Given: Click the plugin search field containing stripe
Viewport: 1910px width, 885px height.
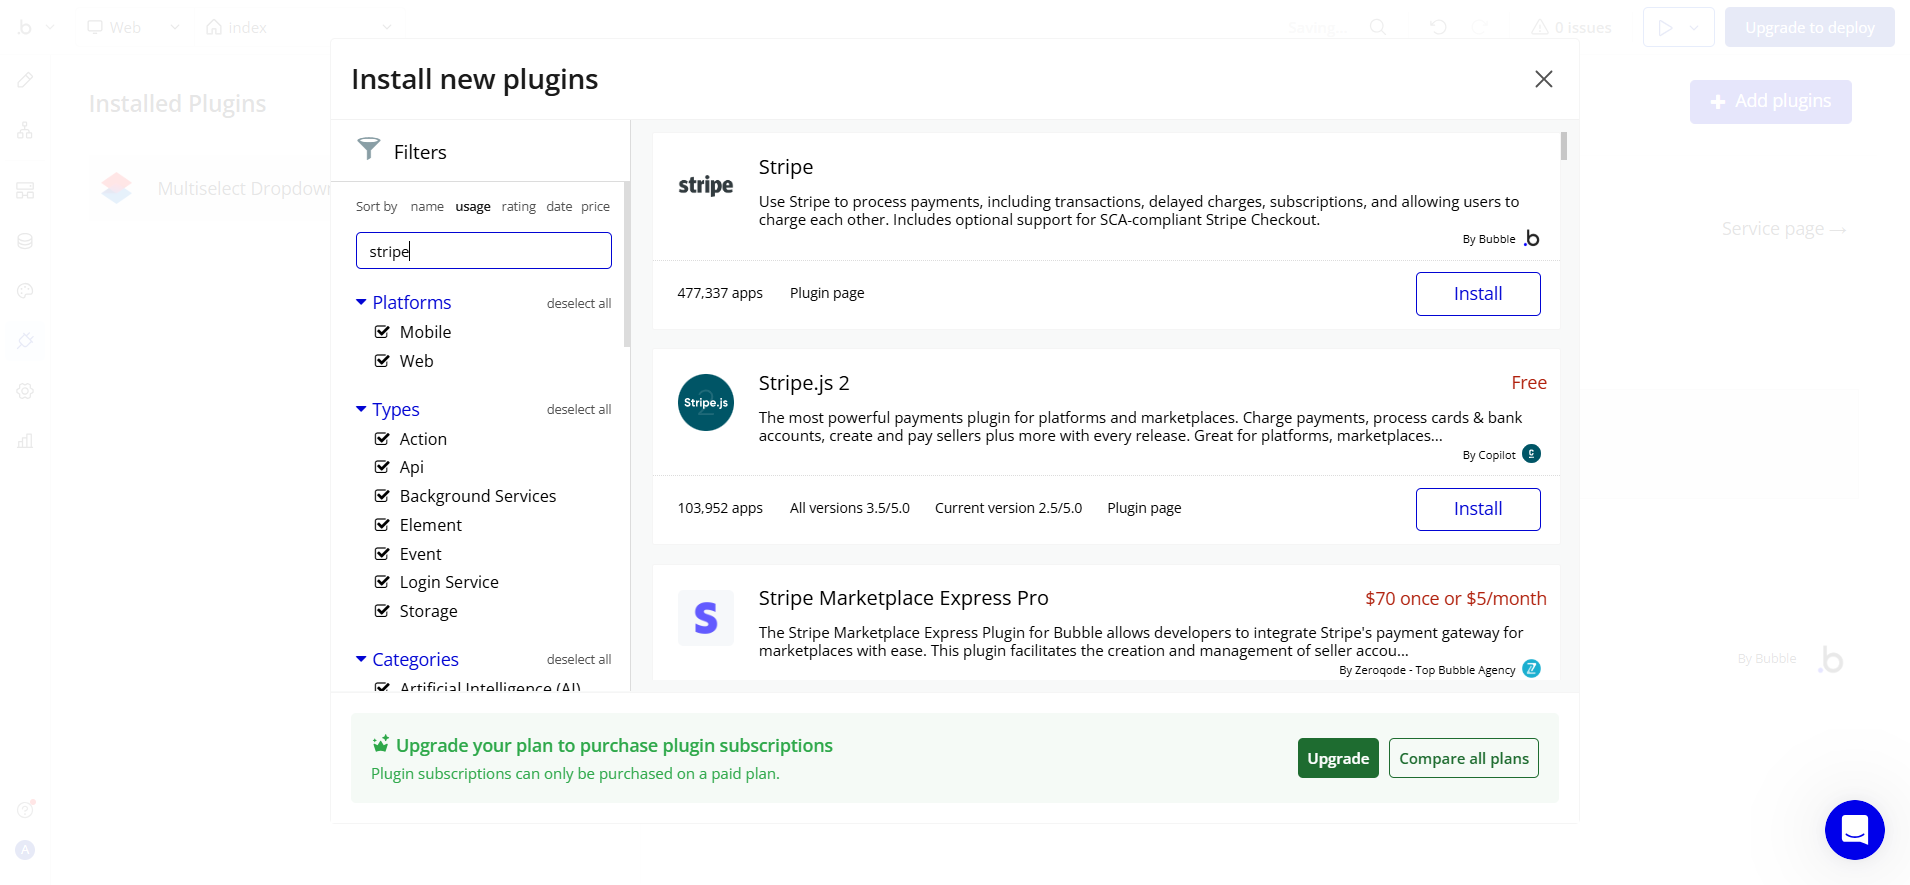Looking at the screenshot, I should (484, 251).
